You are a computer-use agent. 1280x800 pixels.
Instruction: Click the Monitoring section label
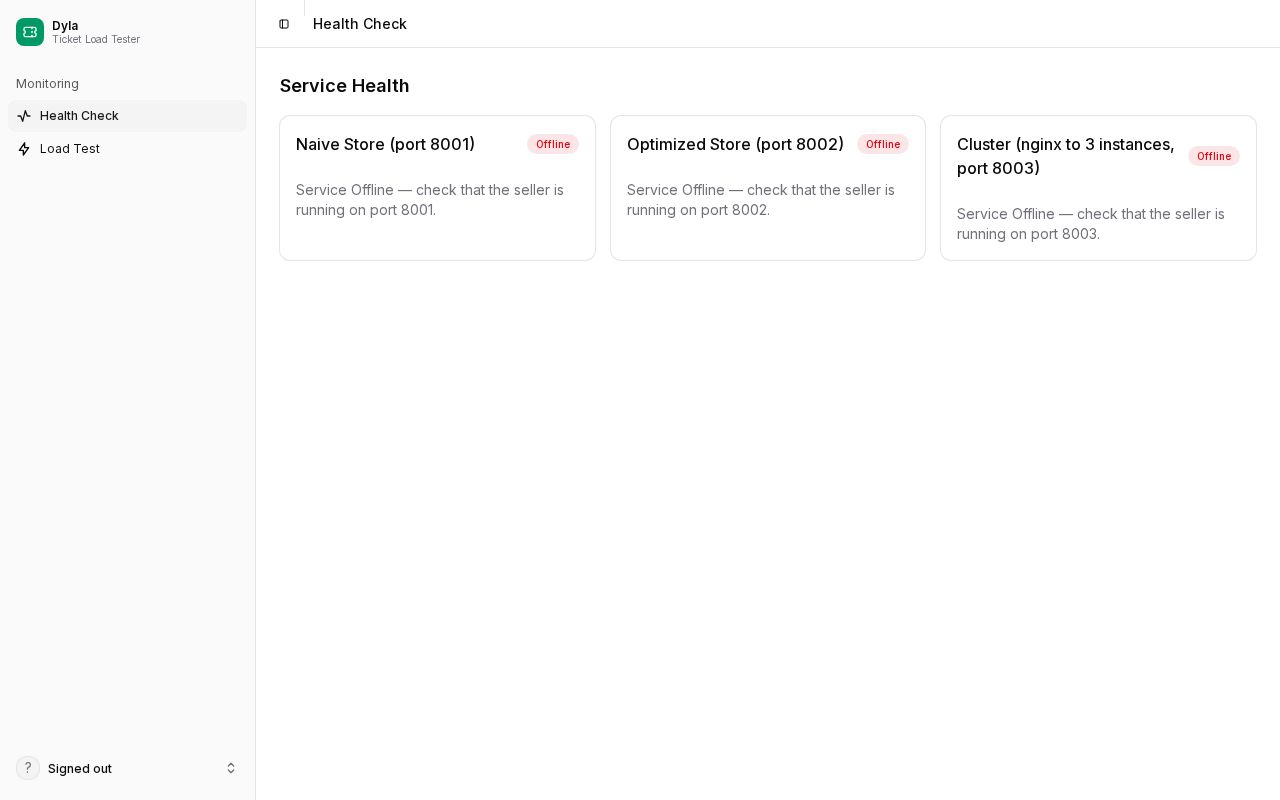(47, 84)
